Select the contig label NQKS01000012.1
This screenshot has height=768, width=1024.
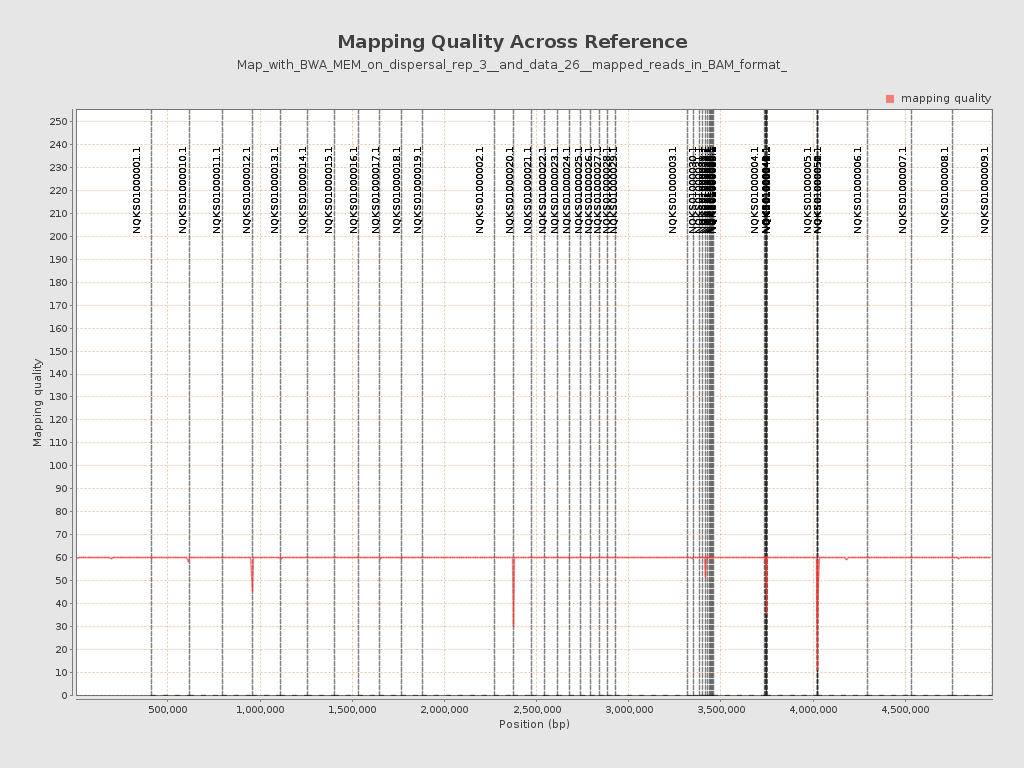(248, 190)
